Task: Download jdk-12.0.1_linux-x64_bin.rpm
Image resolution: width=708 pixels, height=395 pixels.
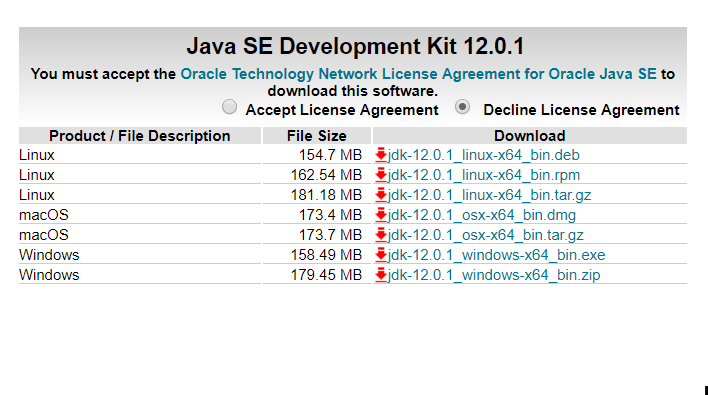Action: 484,175
